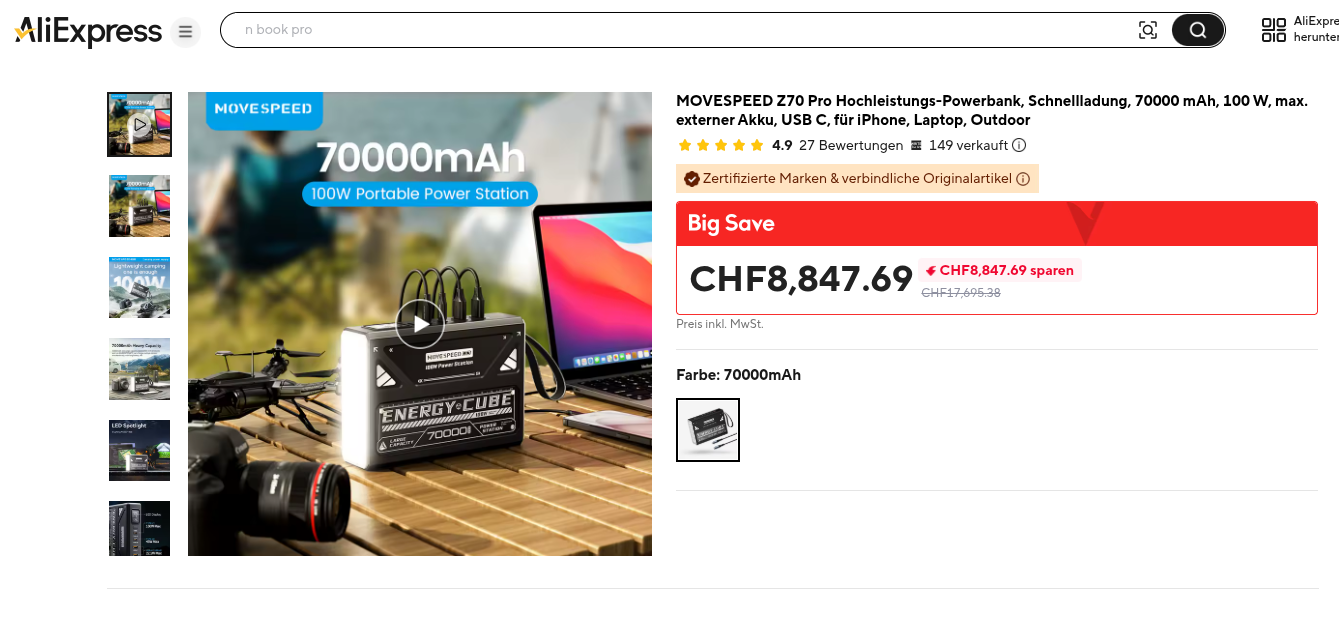Open the first video thumbnail
Viewport: 1339px width, 631px height.
[x=140, y=125]
